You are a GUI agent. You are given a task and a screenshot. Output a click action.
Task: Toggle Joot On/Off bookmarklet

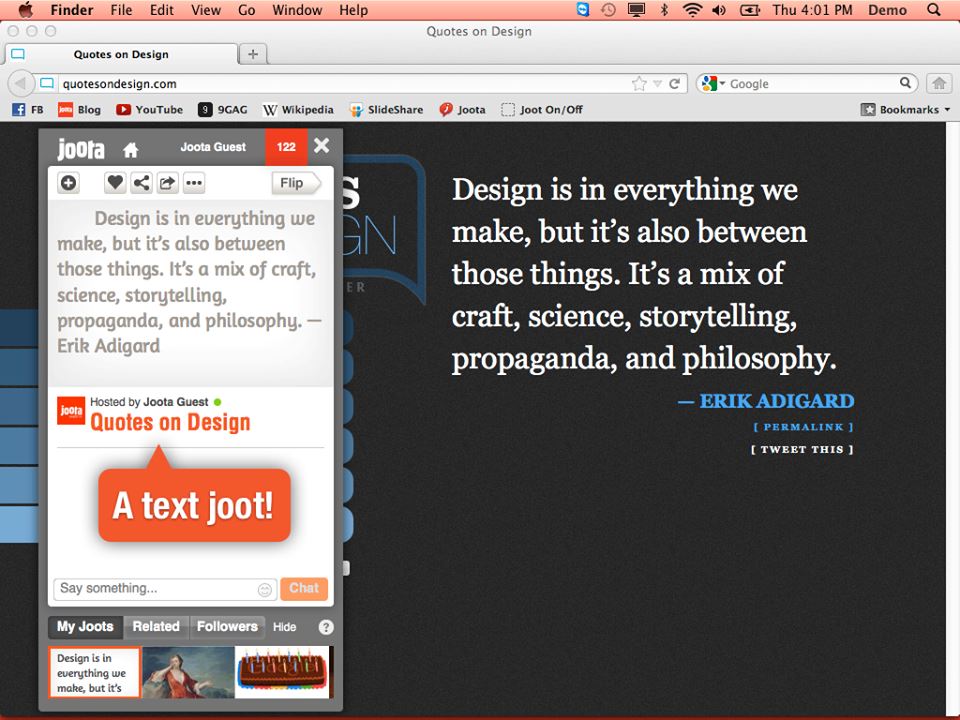coord(542,110)
